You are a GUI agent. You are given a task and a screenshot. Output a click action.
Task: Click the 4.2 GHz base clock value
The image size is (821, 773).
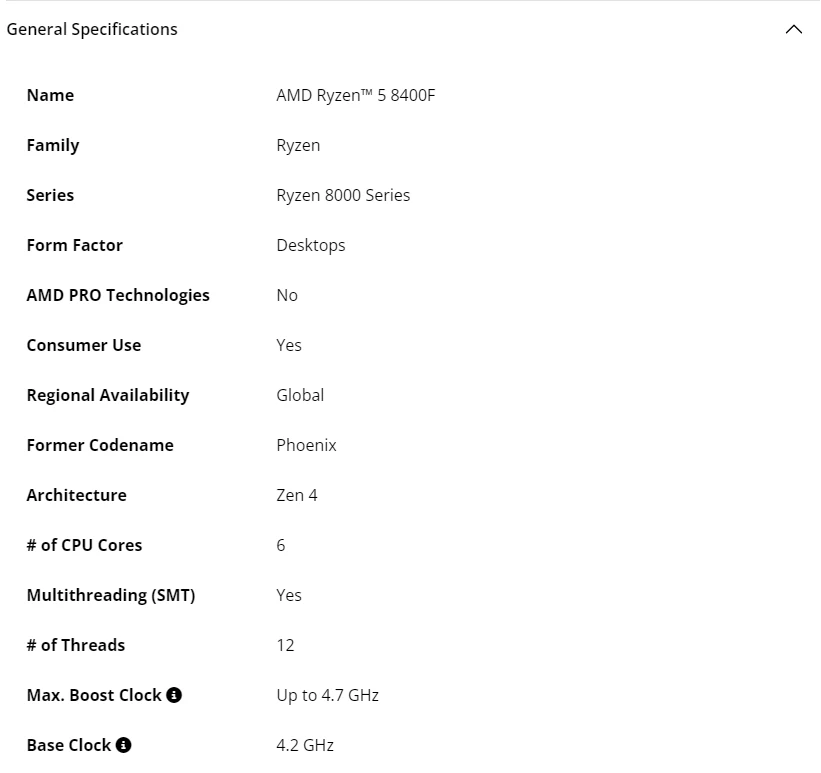305,745
